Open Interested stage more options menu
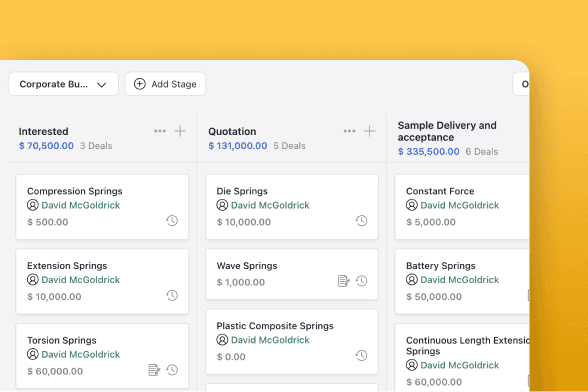The image size is (588, 392). coord(160,131)
